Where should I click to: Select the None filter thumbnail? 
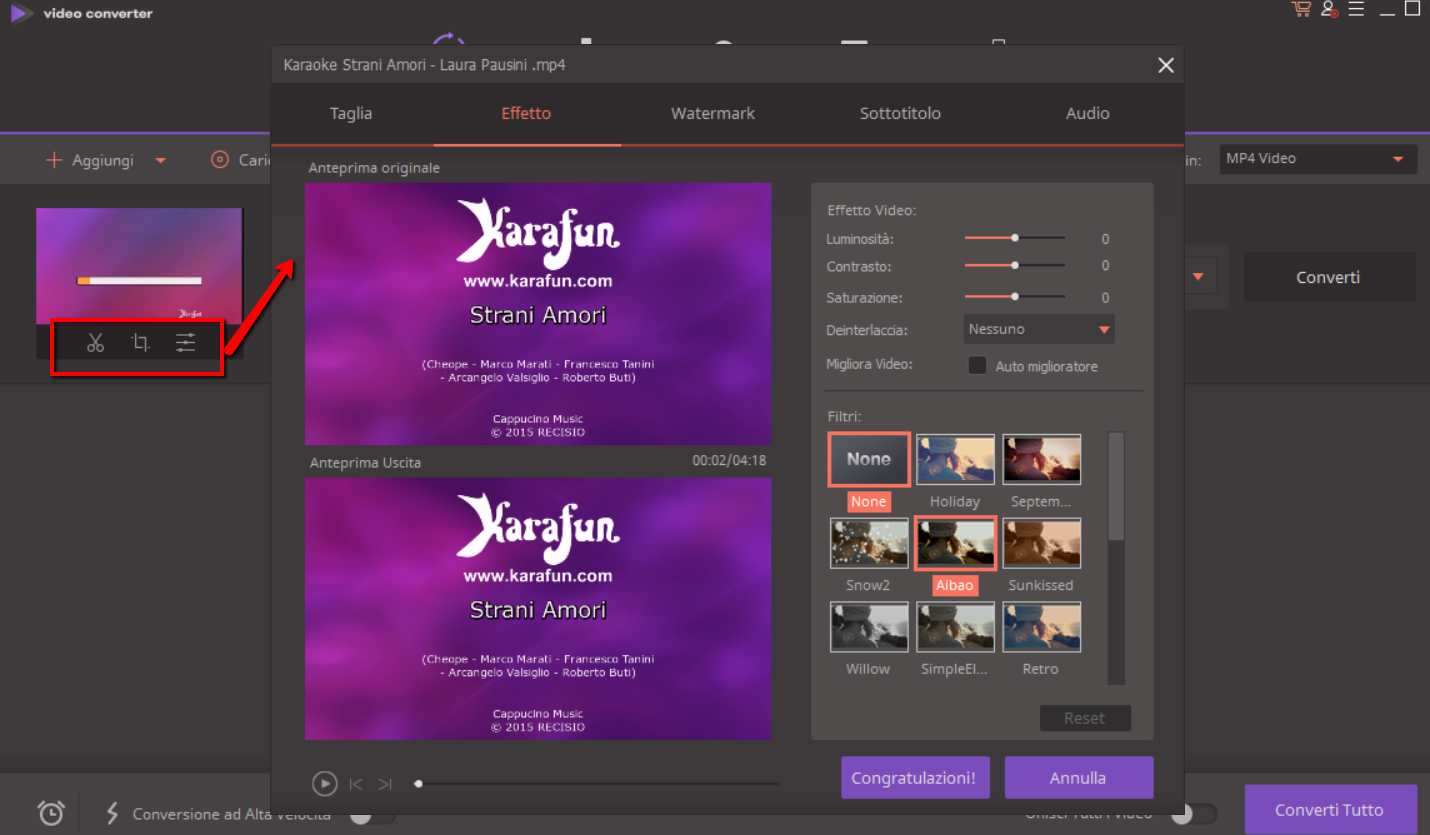click(x=868, y=459)
